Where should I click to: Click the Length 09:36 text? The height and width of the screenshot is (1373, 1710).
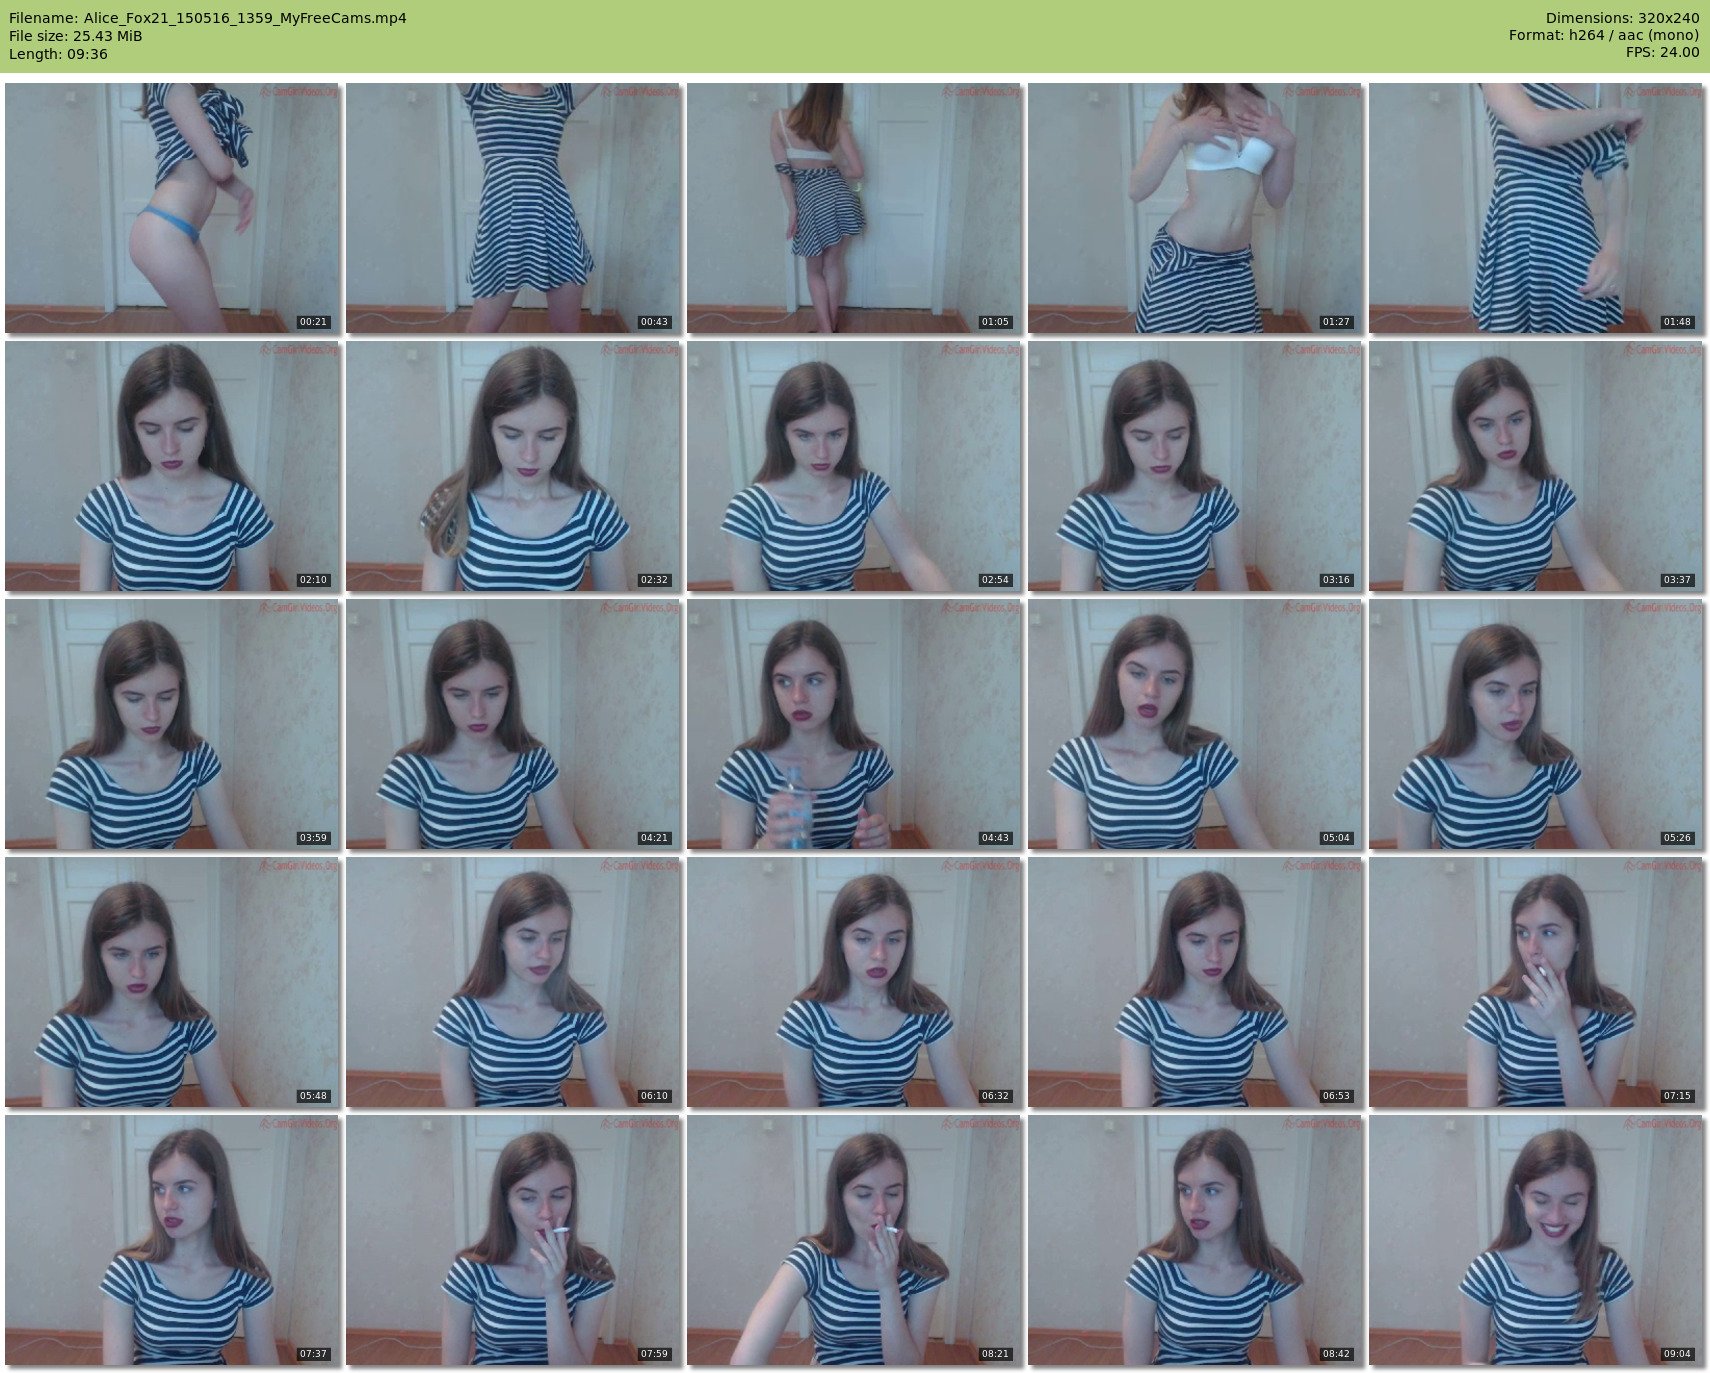tap(58, 54)
